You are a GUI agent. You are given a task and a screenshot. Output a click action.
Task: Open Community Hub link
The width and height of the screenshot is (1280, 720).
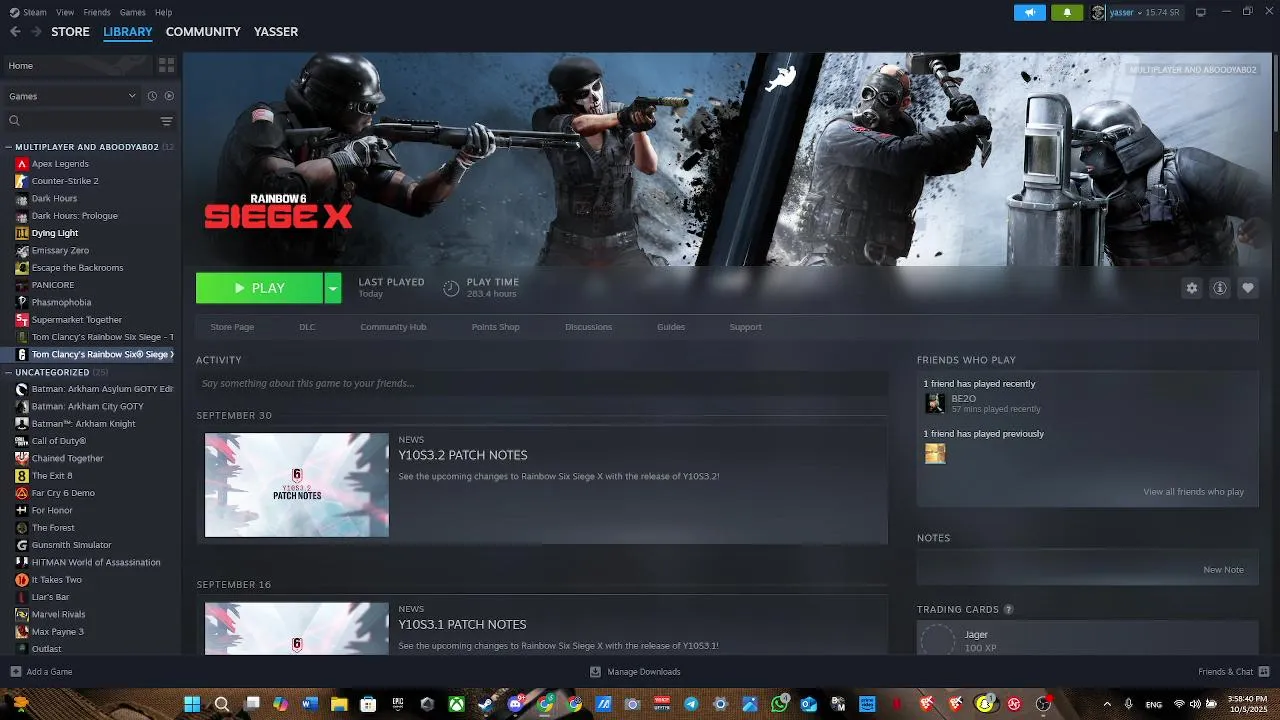tap(393, 327)
